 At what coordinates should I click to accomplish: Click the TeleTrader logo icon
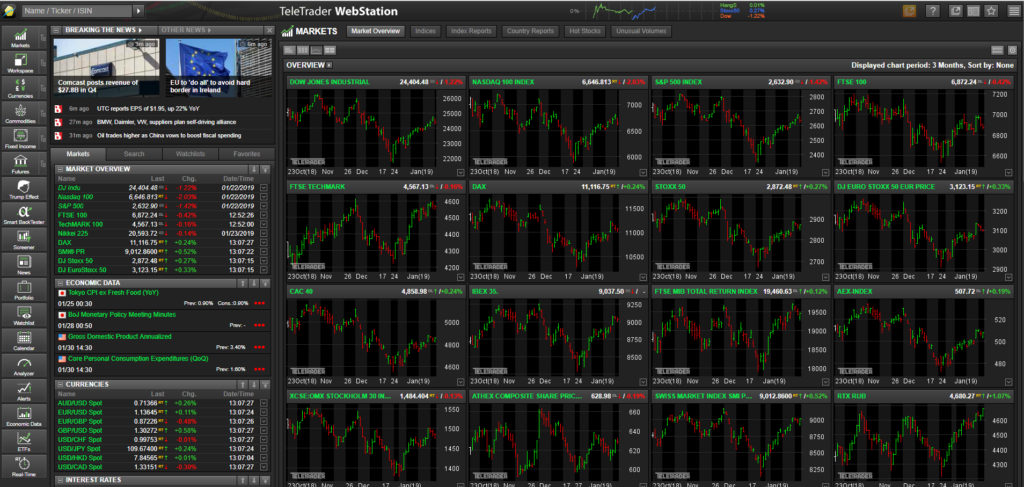(x=10, y=10)
